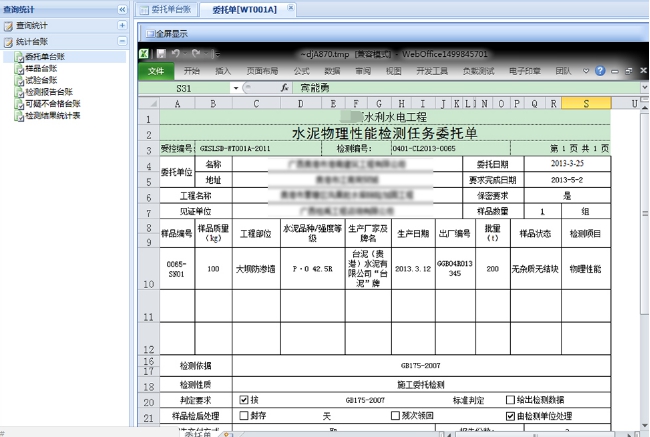Collapse the 统计台账 panel section

coord(122,42)
